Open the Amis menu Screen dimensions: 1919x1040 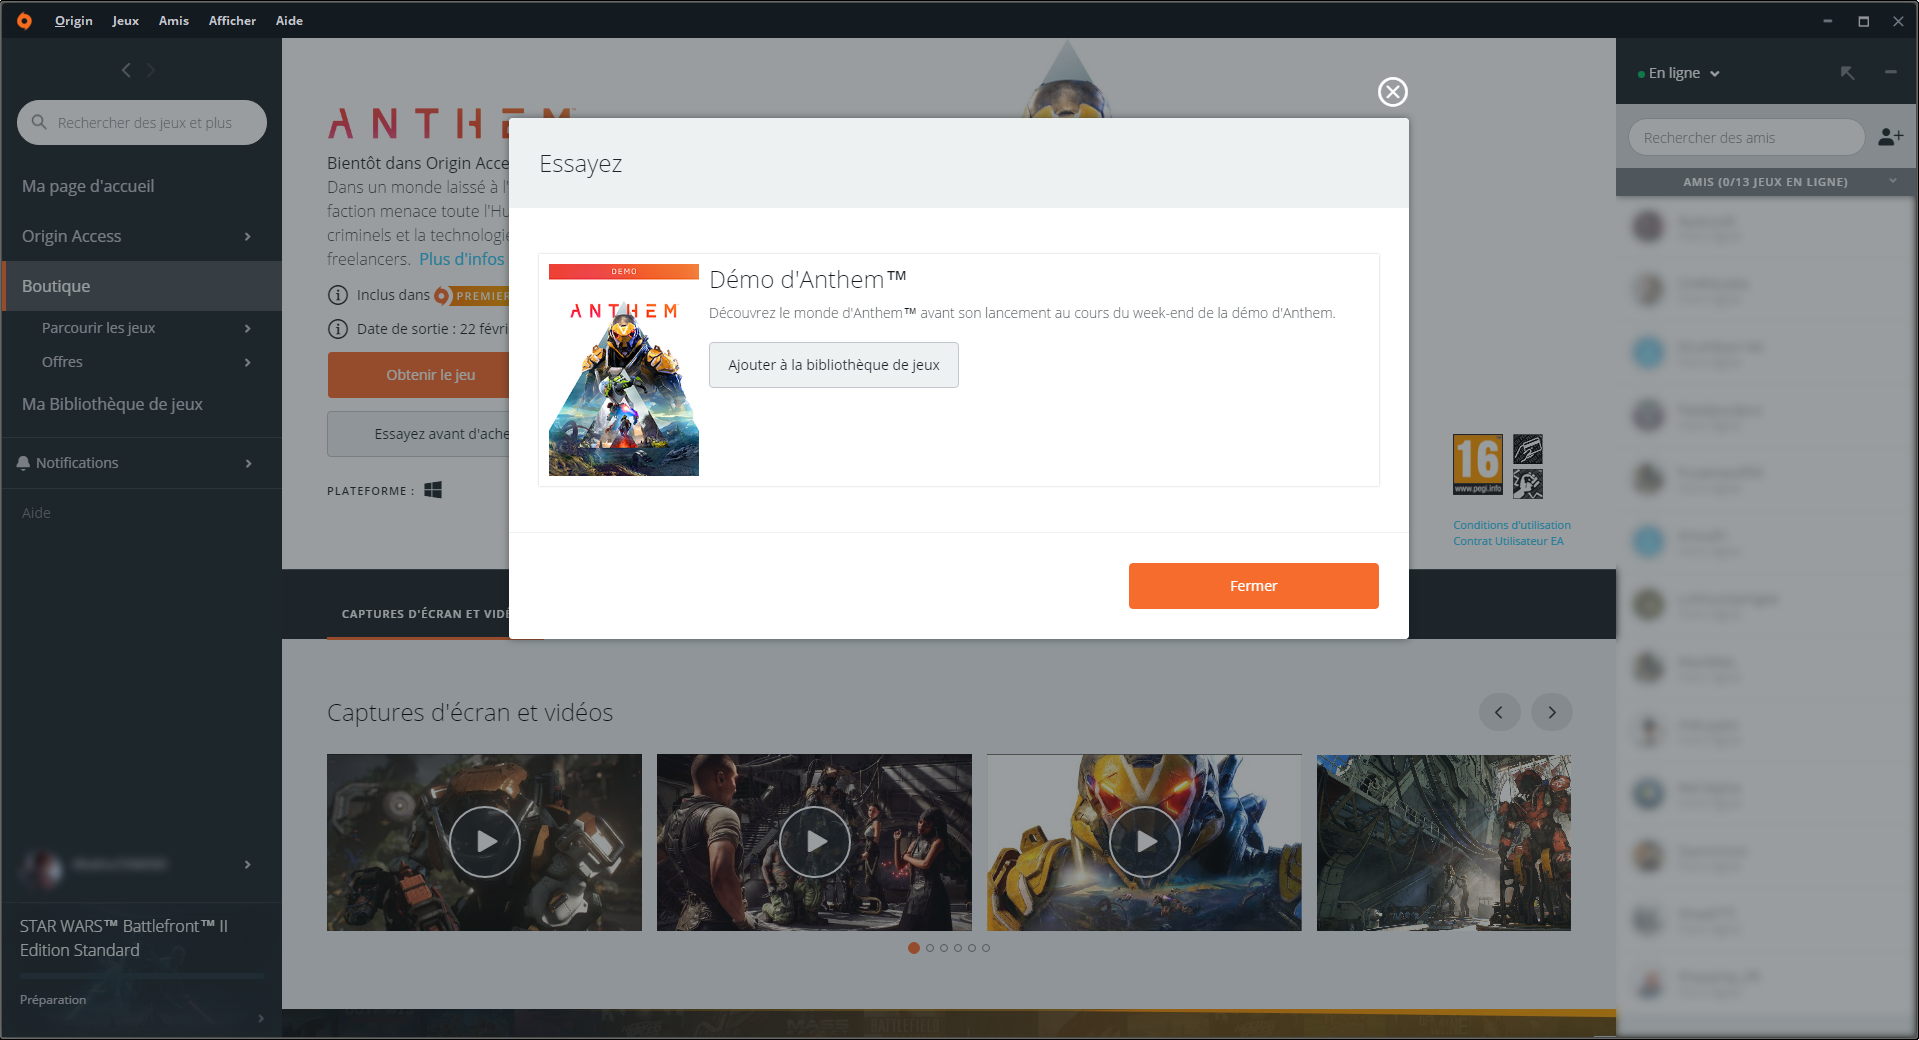174,20
